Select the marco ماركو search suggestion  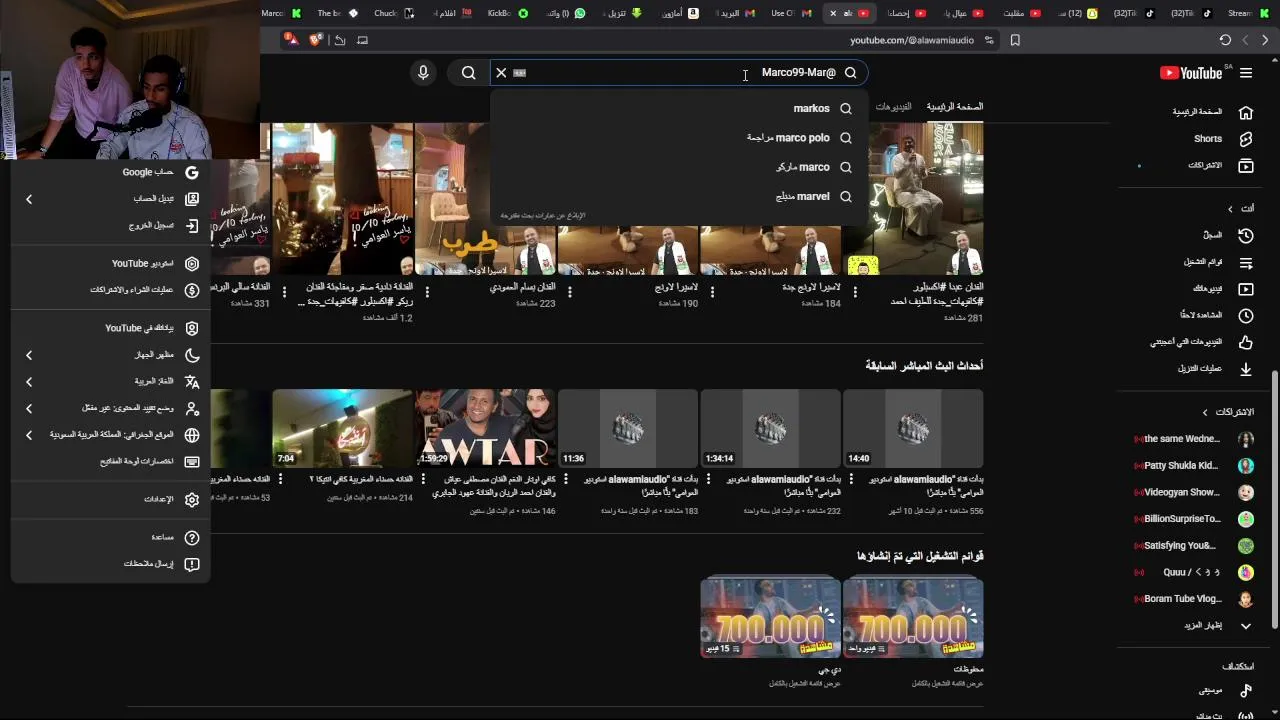(680, 167)
